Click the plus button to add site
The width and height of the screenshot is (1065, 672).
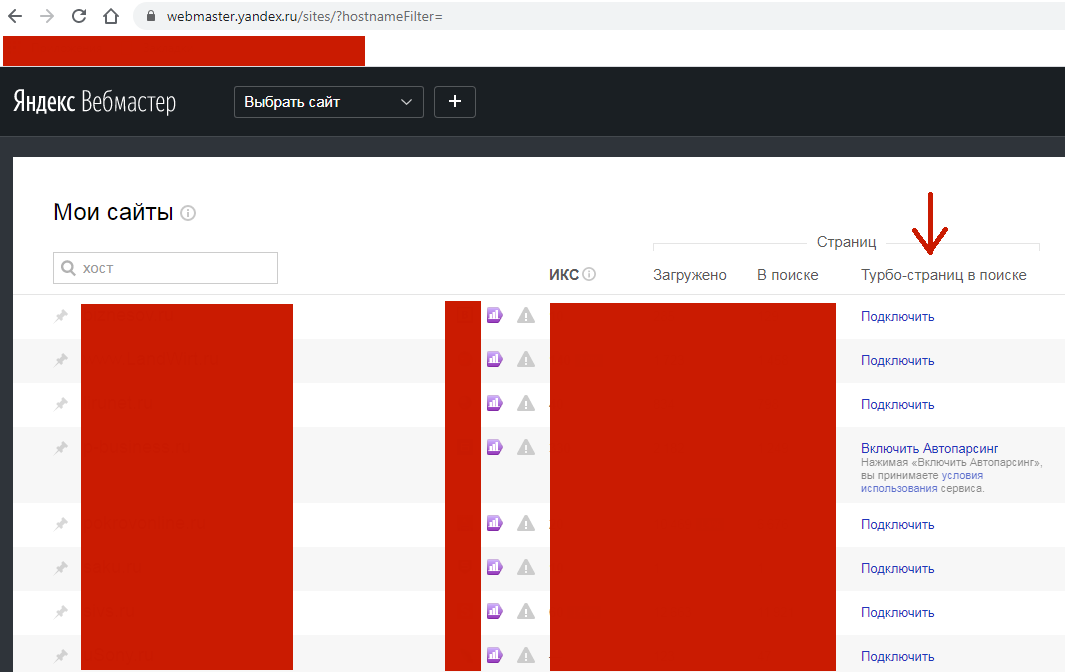455,102
